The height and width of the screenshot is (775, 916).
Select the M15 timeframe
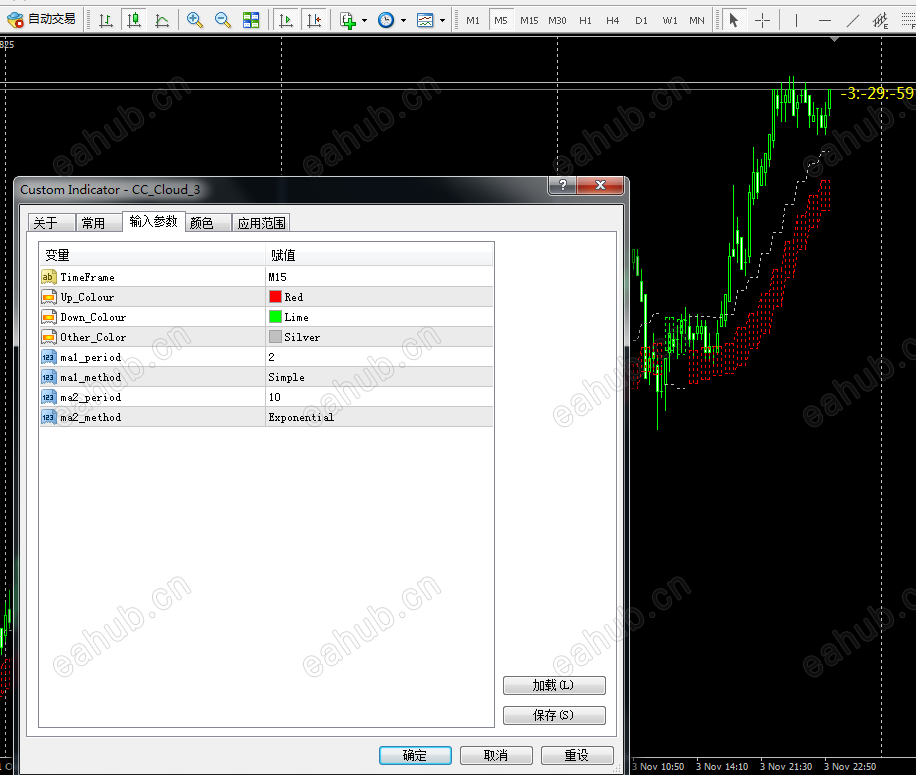pyautogui.click(x=529, y=20)
